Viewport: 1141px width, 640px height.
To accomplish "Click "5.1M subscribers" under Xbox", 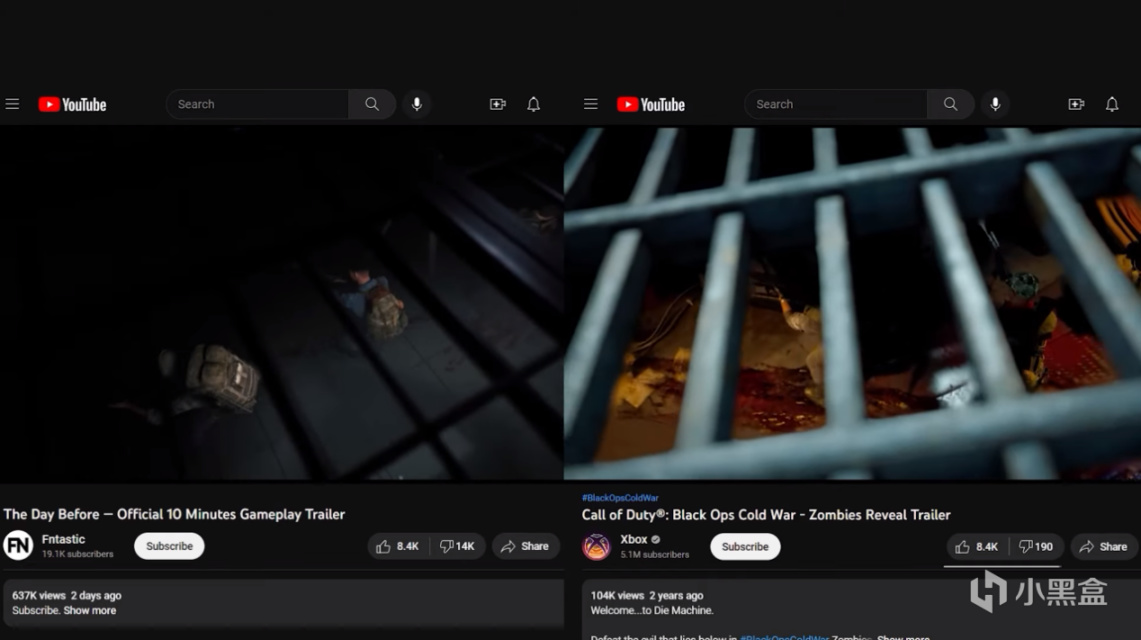I will (x=654, y=555).
